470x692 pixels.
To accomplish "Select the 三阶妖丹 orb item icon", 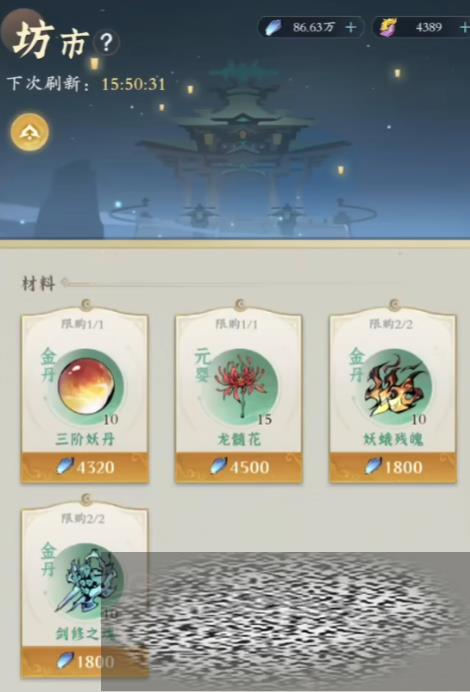I will (x=86, y=387).
